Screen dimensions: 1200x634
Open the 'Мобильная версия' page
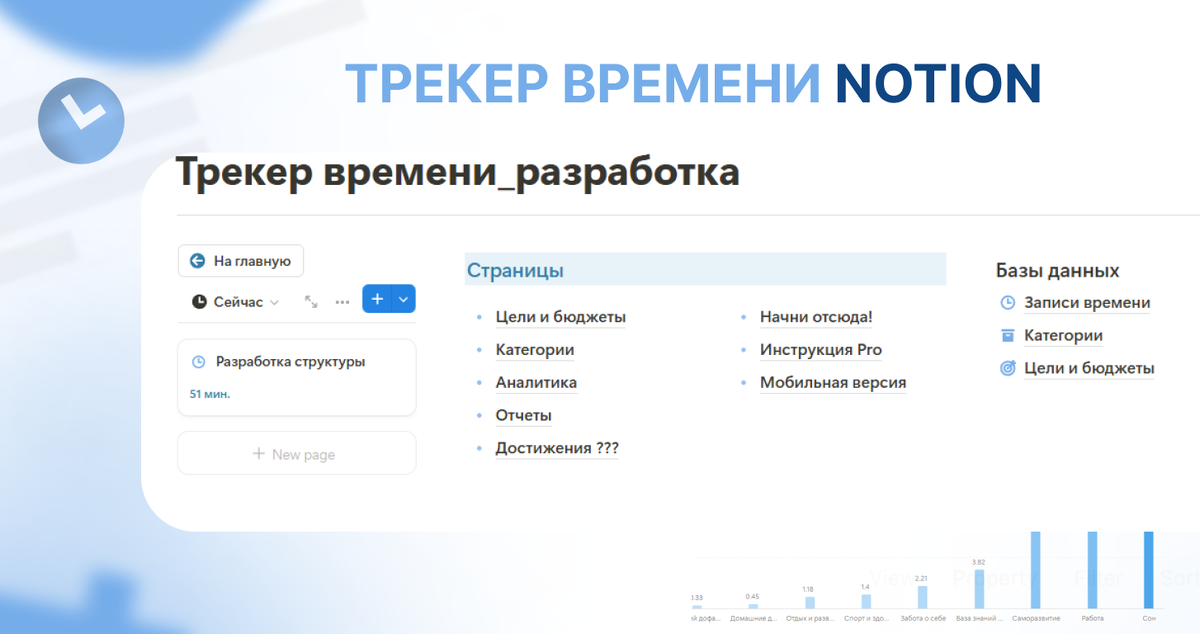[x=834, y=382]
